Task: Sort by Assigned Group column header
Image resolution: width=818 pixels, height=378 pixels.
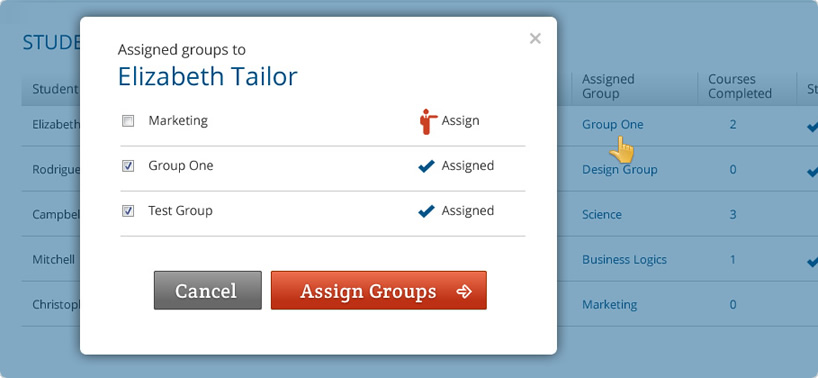Action: coord(608,87)
